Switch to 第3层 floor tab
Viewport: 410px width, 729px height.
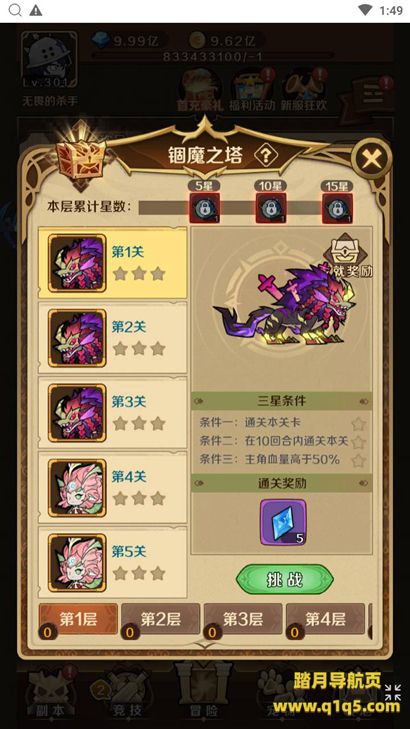(x=243, y=620)
